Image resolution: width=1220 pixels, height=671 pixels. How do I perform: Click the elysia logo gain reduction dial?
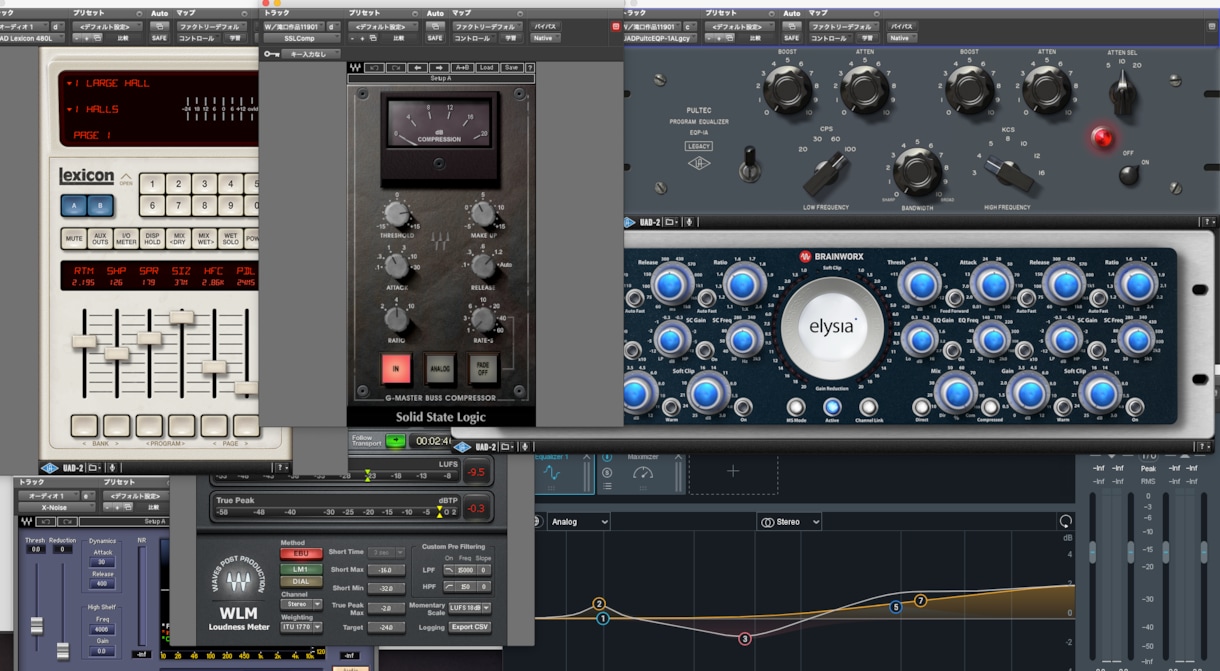pos(832,326)
